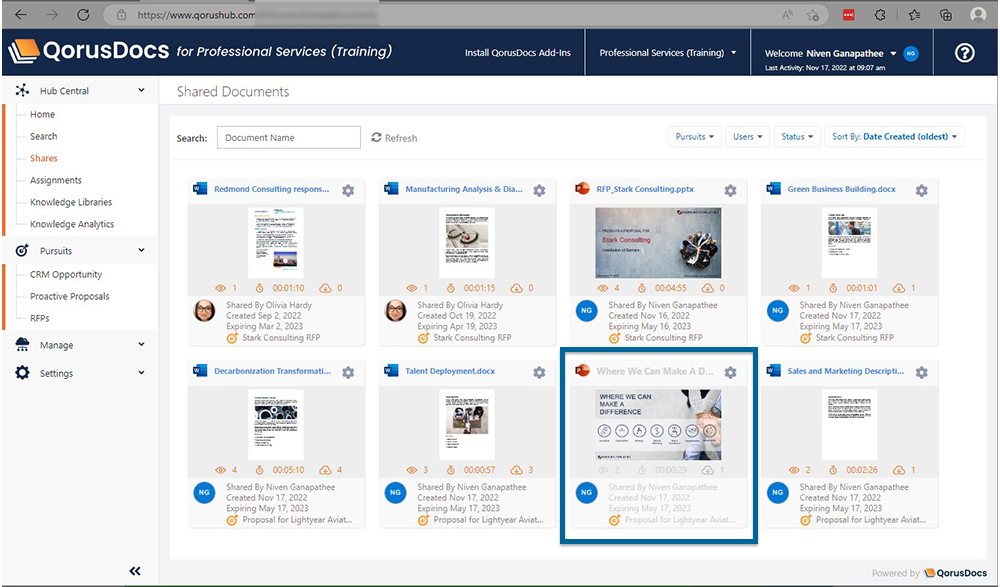This screenshot has height=587, width=1000.
Task: Open settings gear for Sales and Marketing card
Action: tap(922, 372)
